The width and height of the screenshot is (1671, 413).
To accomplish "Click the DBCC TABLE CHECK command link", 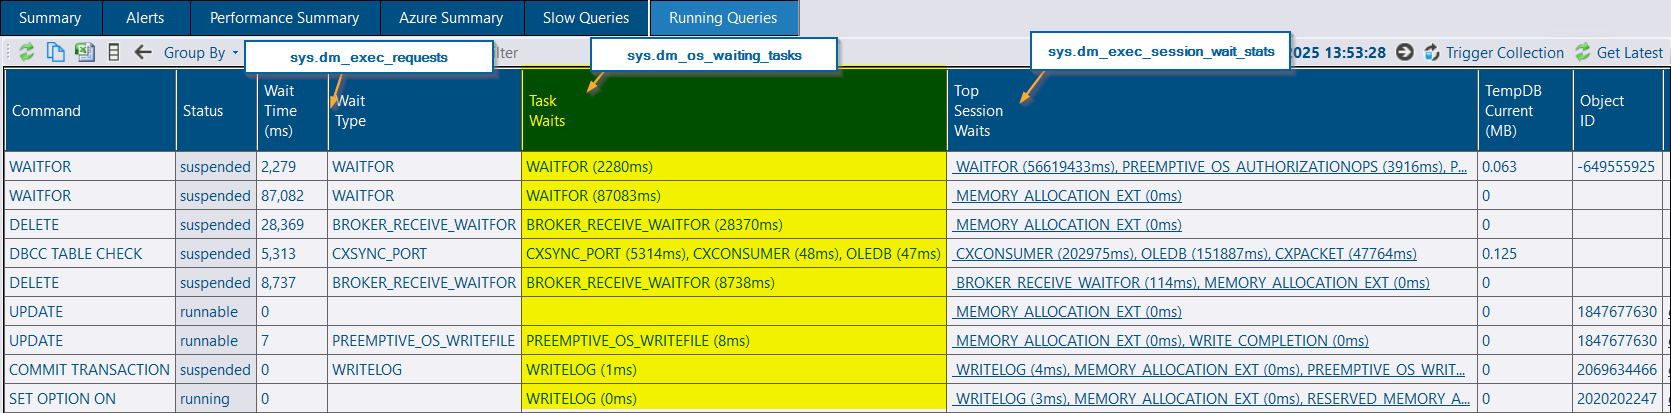I will 76,254.
